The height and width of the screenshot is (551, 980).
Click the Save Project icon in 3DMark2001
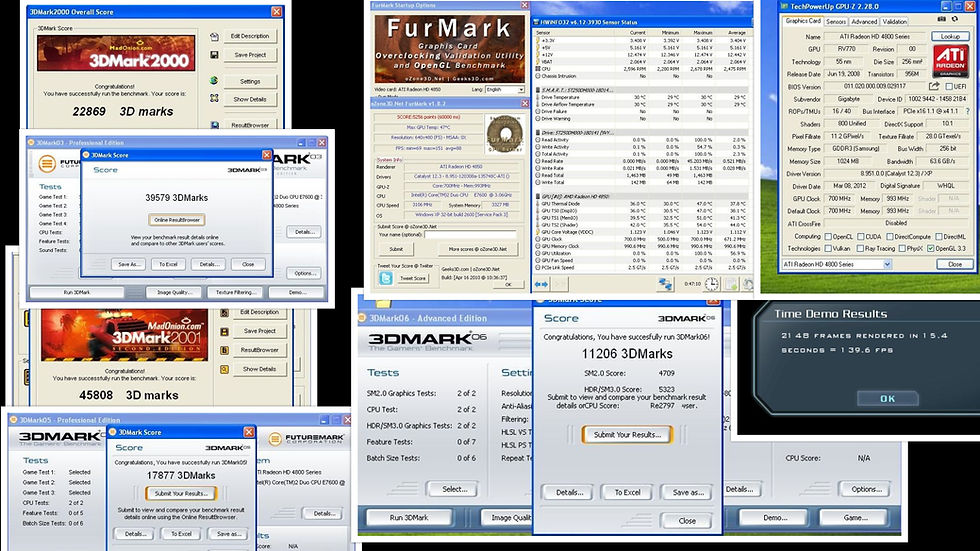click(224, 331)
